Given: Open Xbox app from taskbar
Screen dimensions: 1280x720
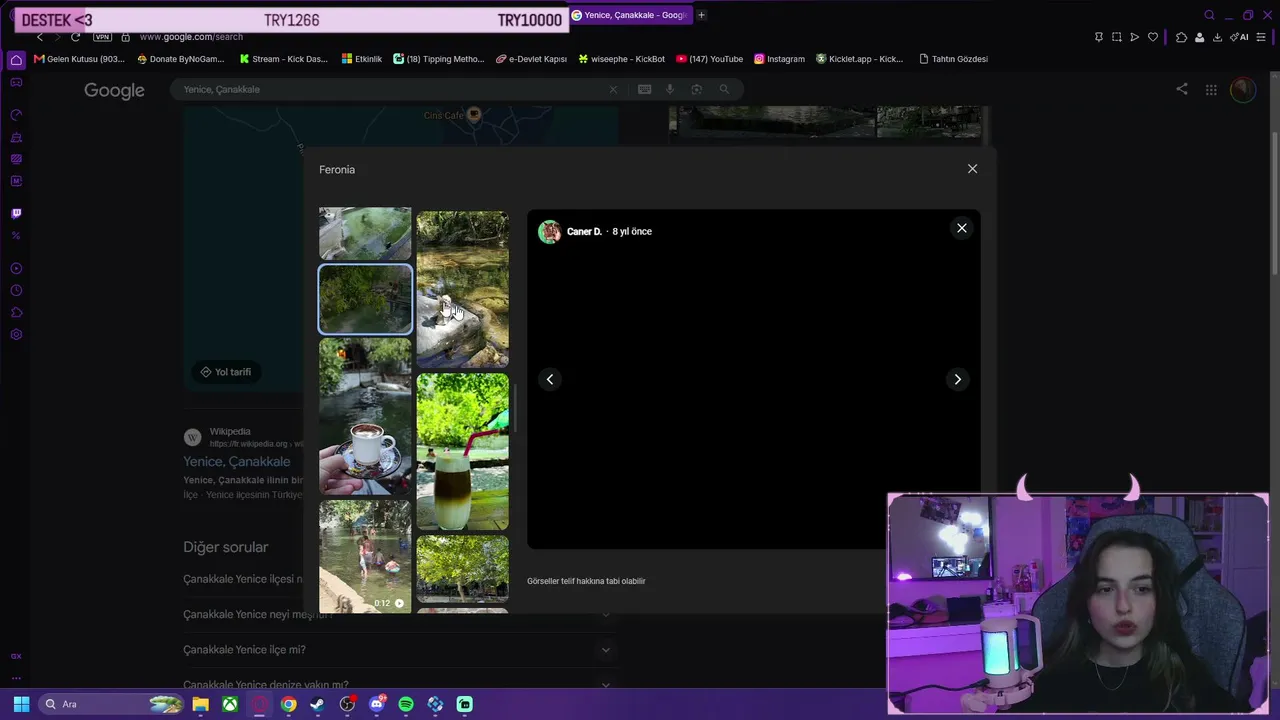Looking at the screenshot, I should coord(230,704).
